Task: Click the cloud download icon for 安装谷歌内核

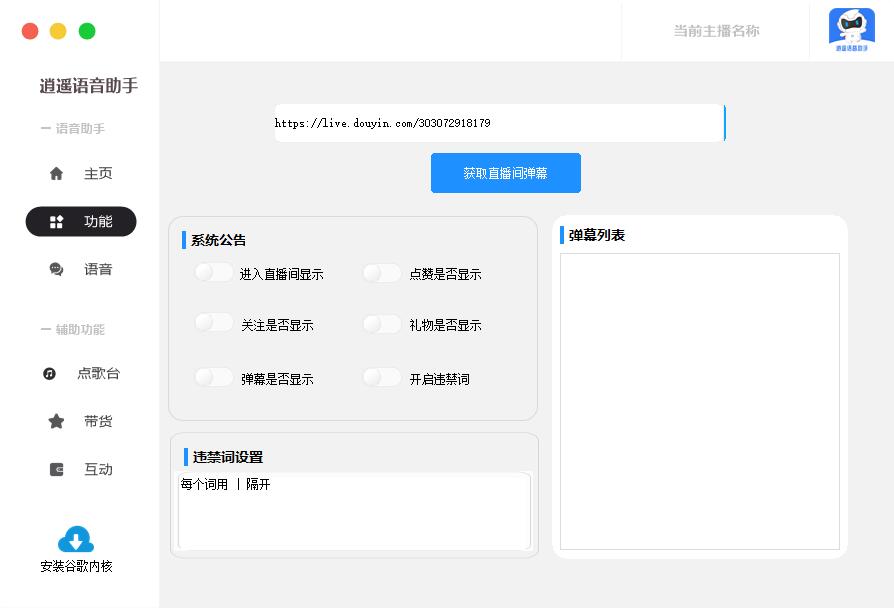Action: (76, 540)
